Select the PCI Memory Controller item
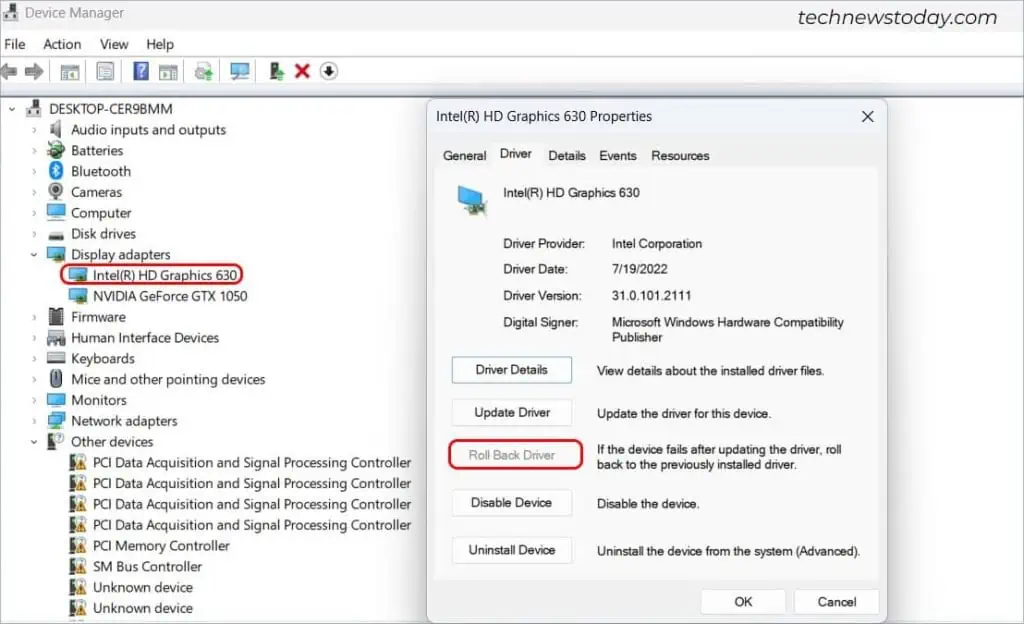The height and width of the screenshot is (624, 1024). [x=161, y=546]
